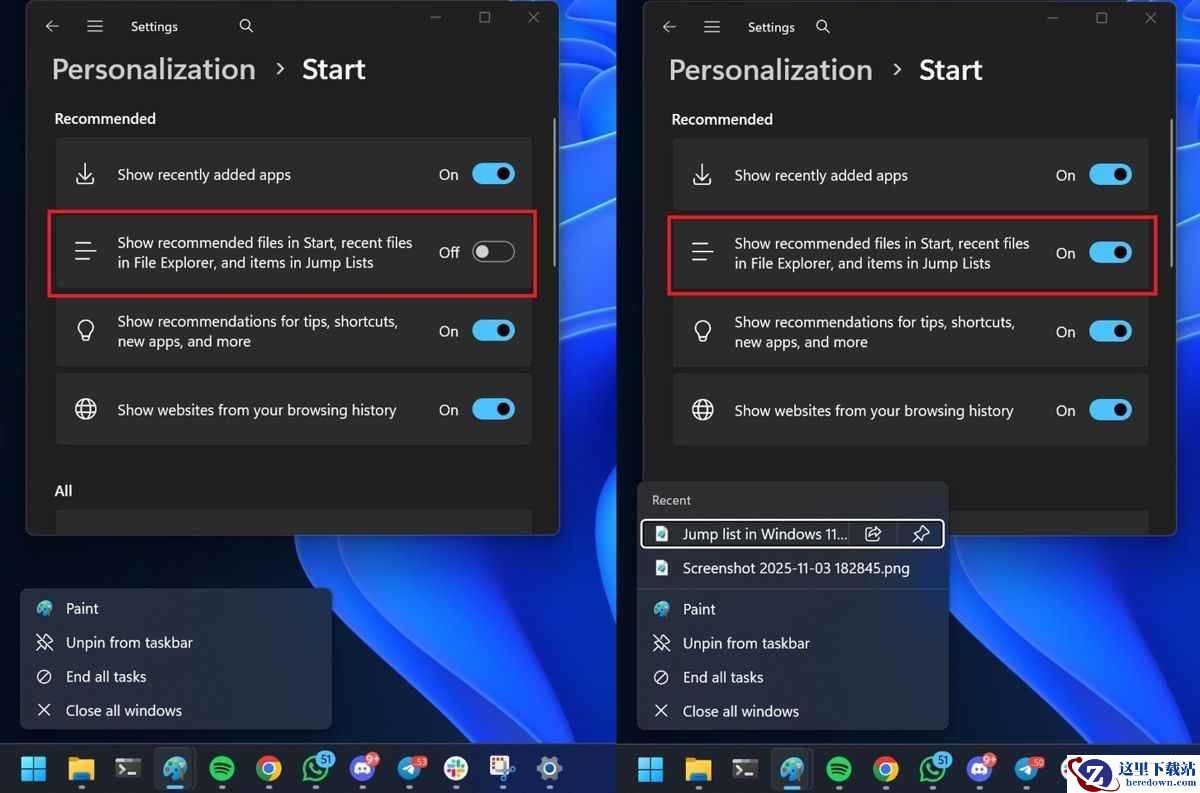The image size is (1200, 793).
Task: Click Close all windows in the menu with Recent files
Action: (740, 711)
